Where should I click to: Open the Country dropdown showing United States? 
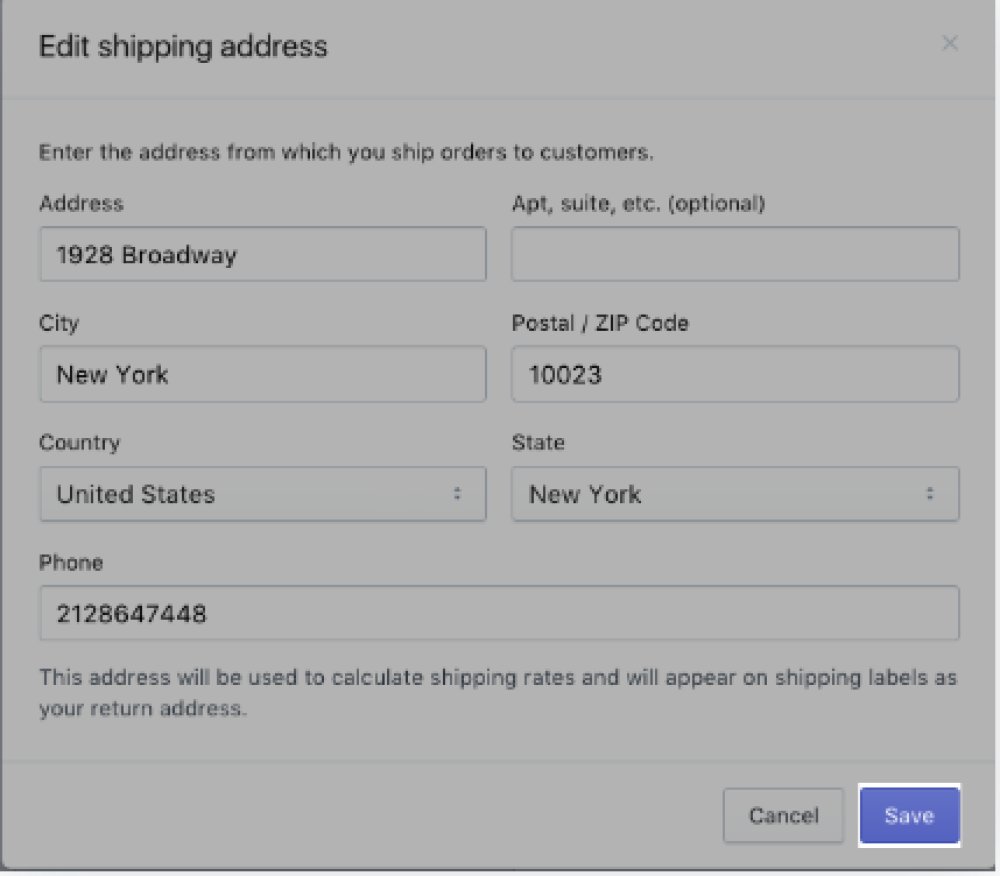[263, 493]
